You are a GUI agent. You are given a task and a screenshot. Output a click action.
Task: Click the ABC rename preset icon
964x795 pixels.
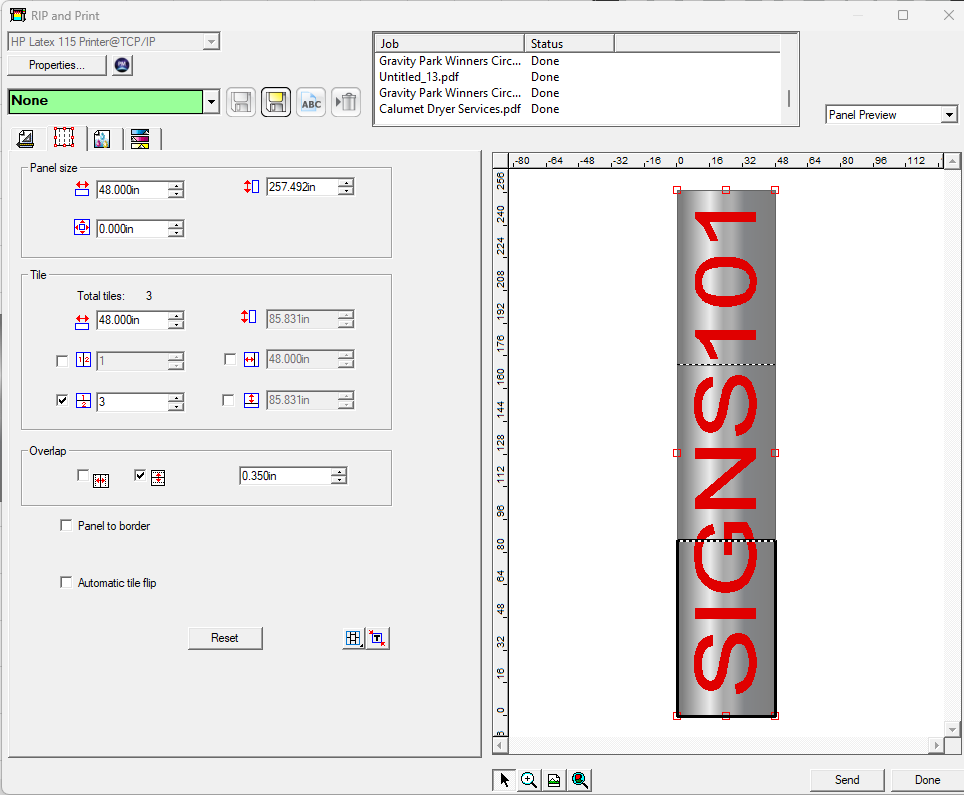(x=311, y=102)
